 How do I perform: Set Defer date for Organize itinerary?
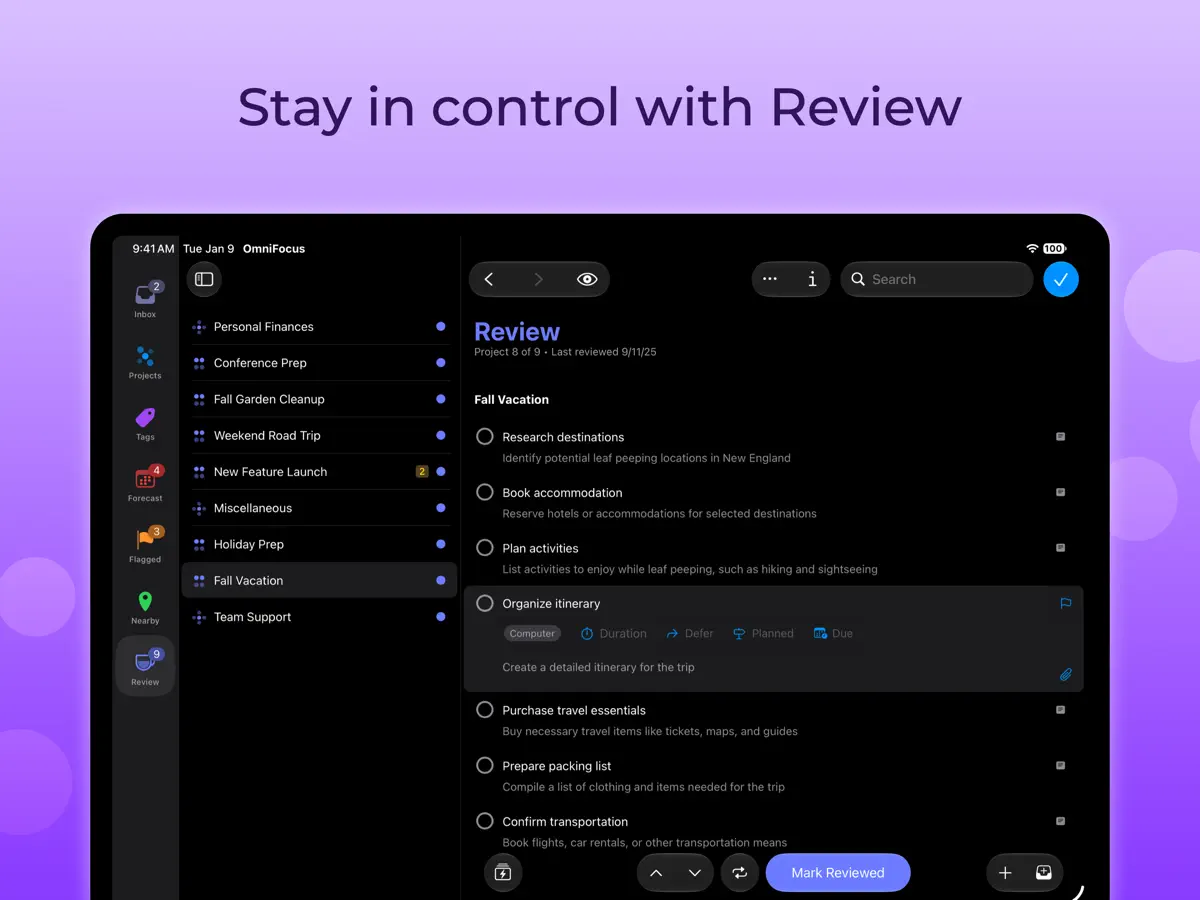click(x=690, y=633)
